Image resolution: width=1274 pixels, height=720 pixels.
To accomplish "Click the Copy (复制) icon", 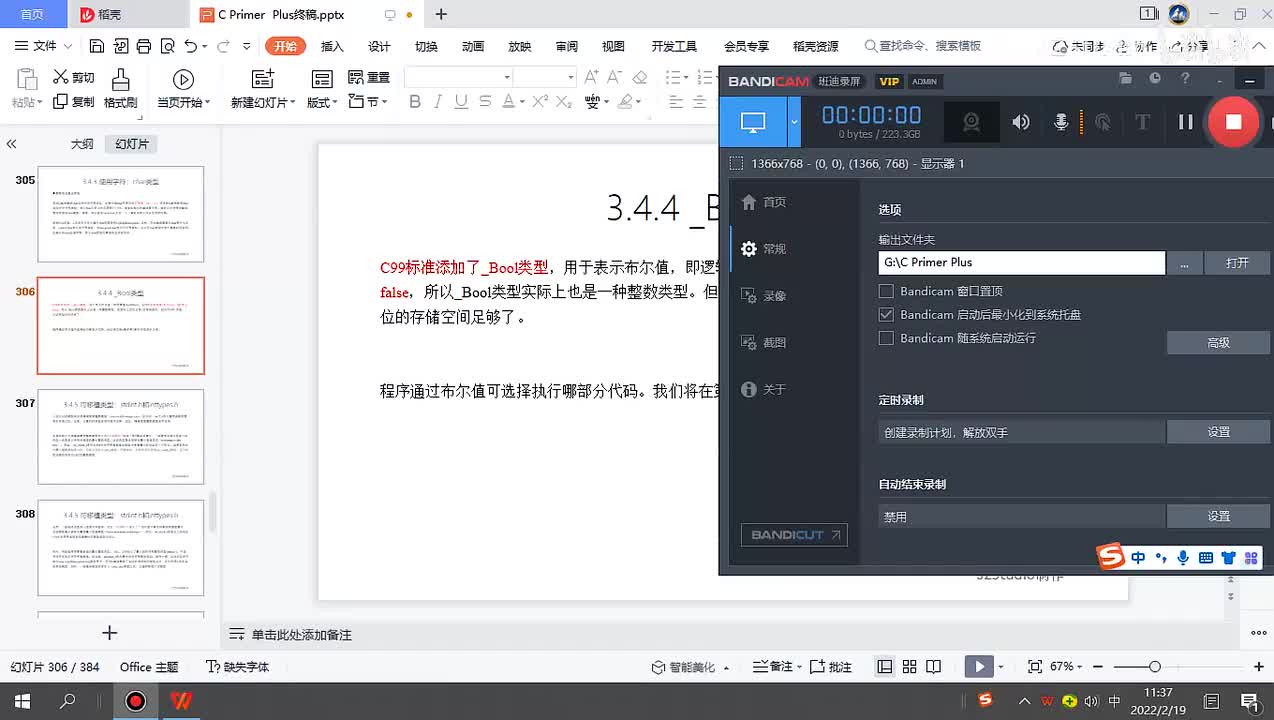I will tap(60, 101).
